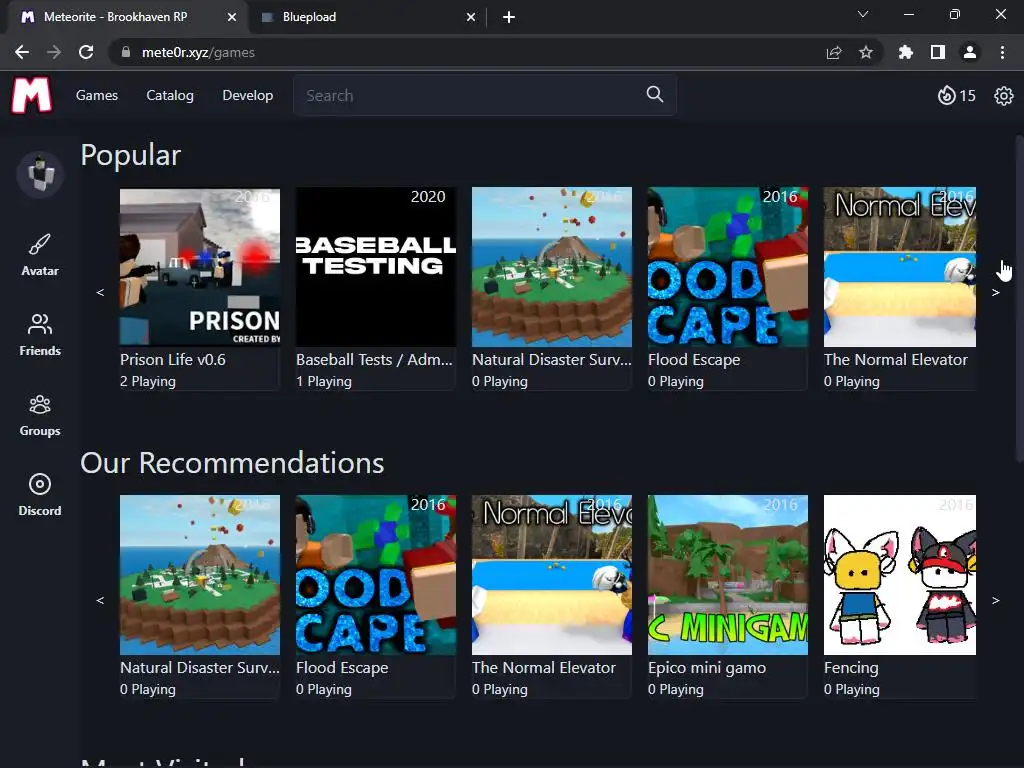1024x768 pixels.
Task: Click the Baseball Tests / Adm... title
Action: [374, 360]
